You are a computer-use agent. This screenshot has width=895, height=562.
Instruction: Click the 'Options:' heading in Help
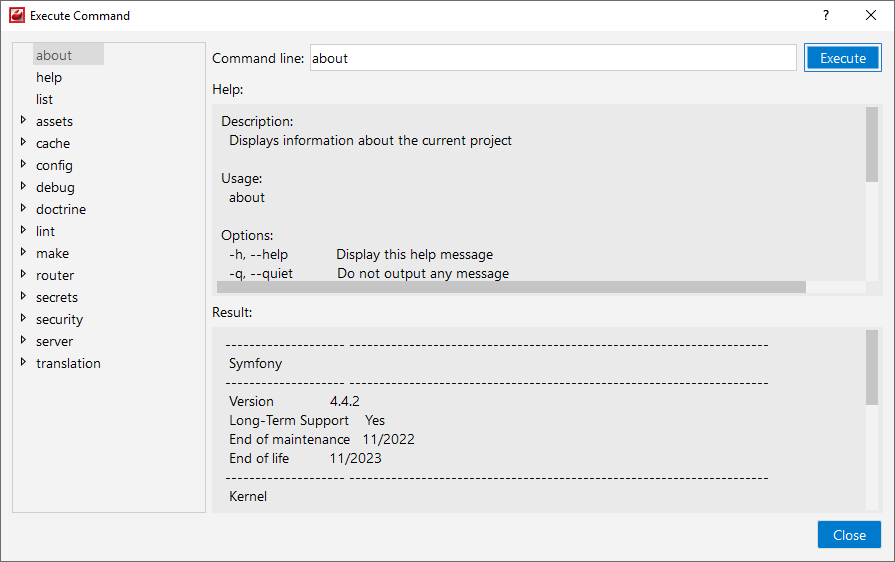[247, 236]
